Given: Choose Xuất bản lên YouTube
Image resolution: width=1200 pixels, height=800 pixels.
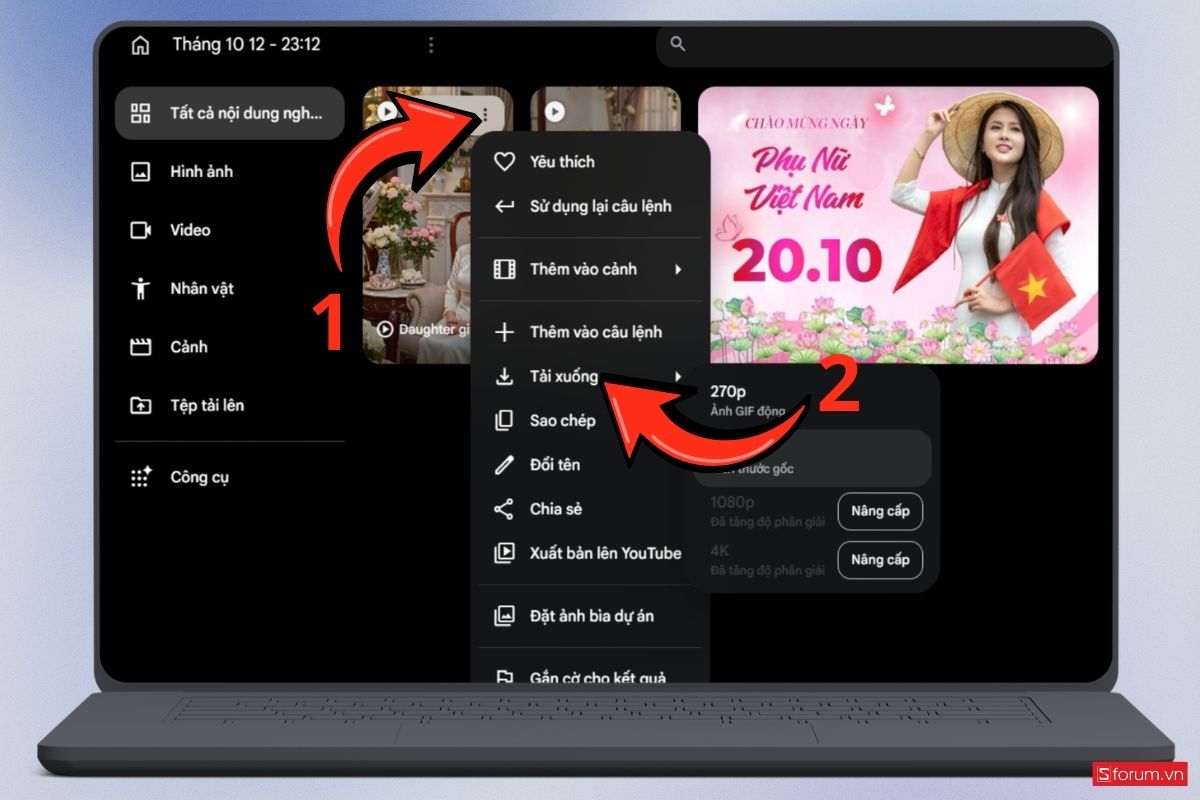Looking at the screenshot, I should [590, 553].
